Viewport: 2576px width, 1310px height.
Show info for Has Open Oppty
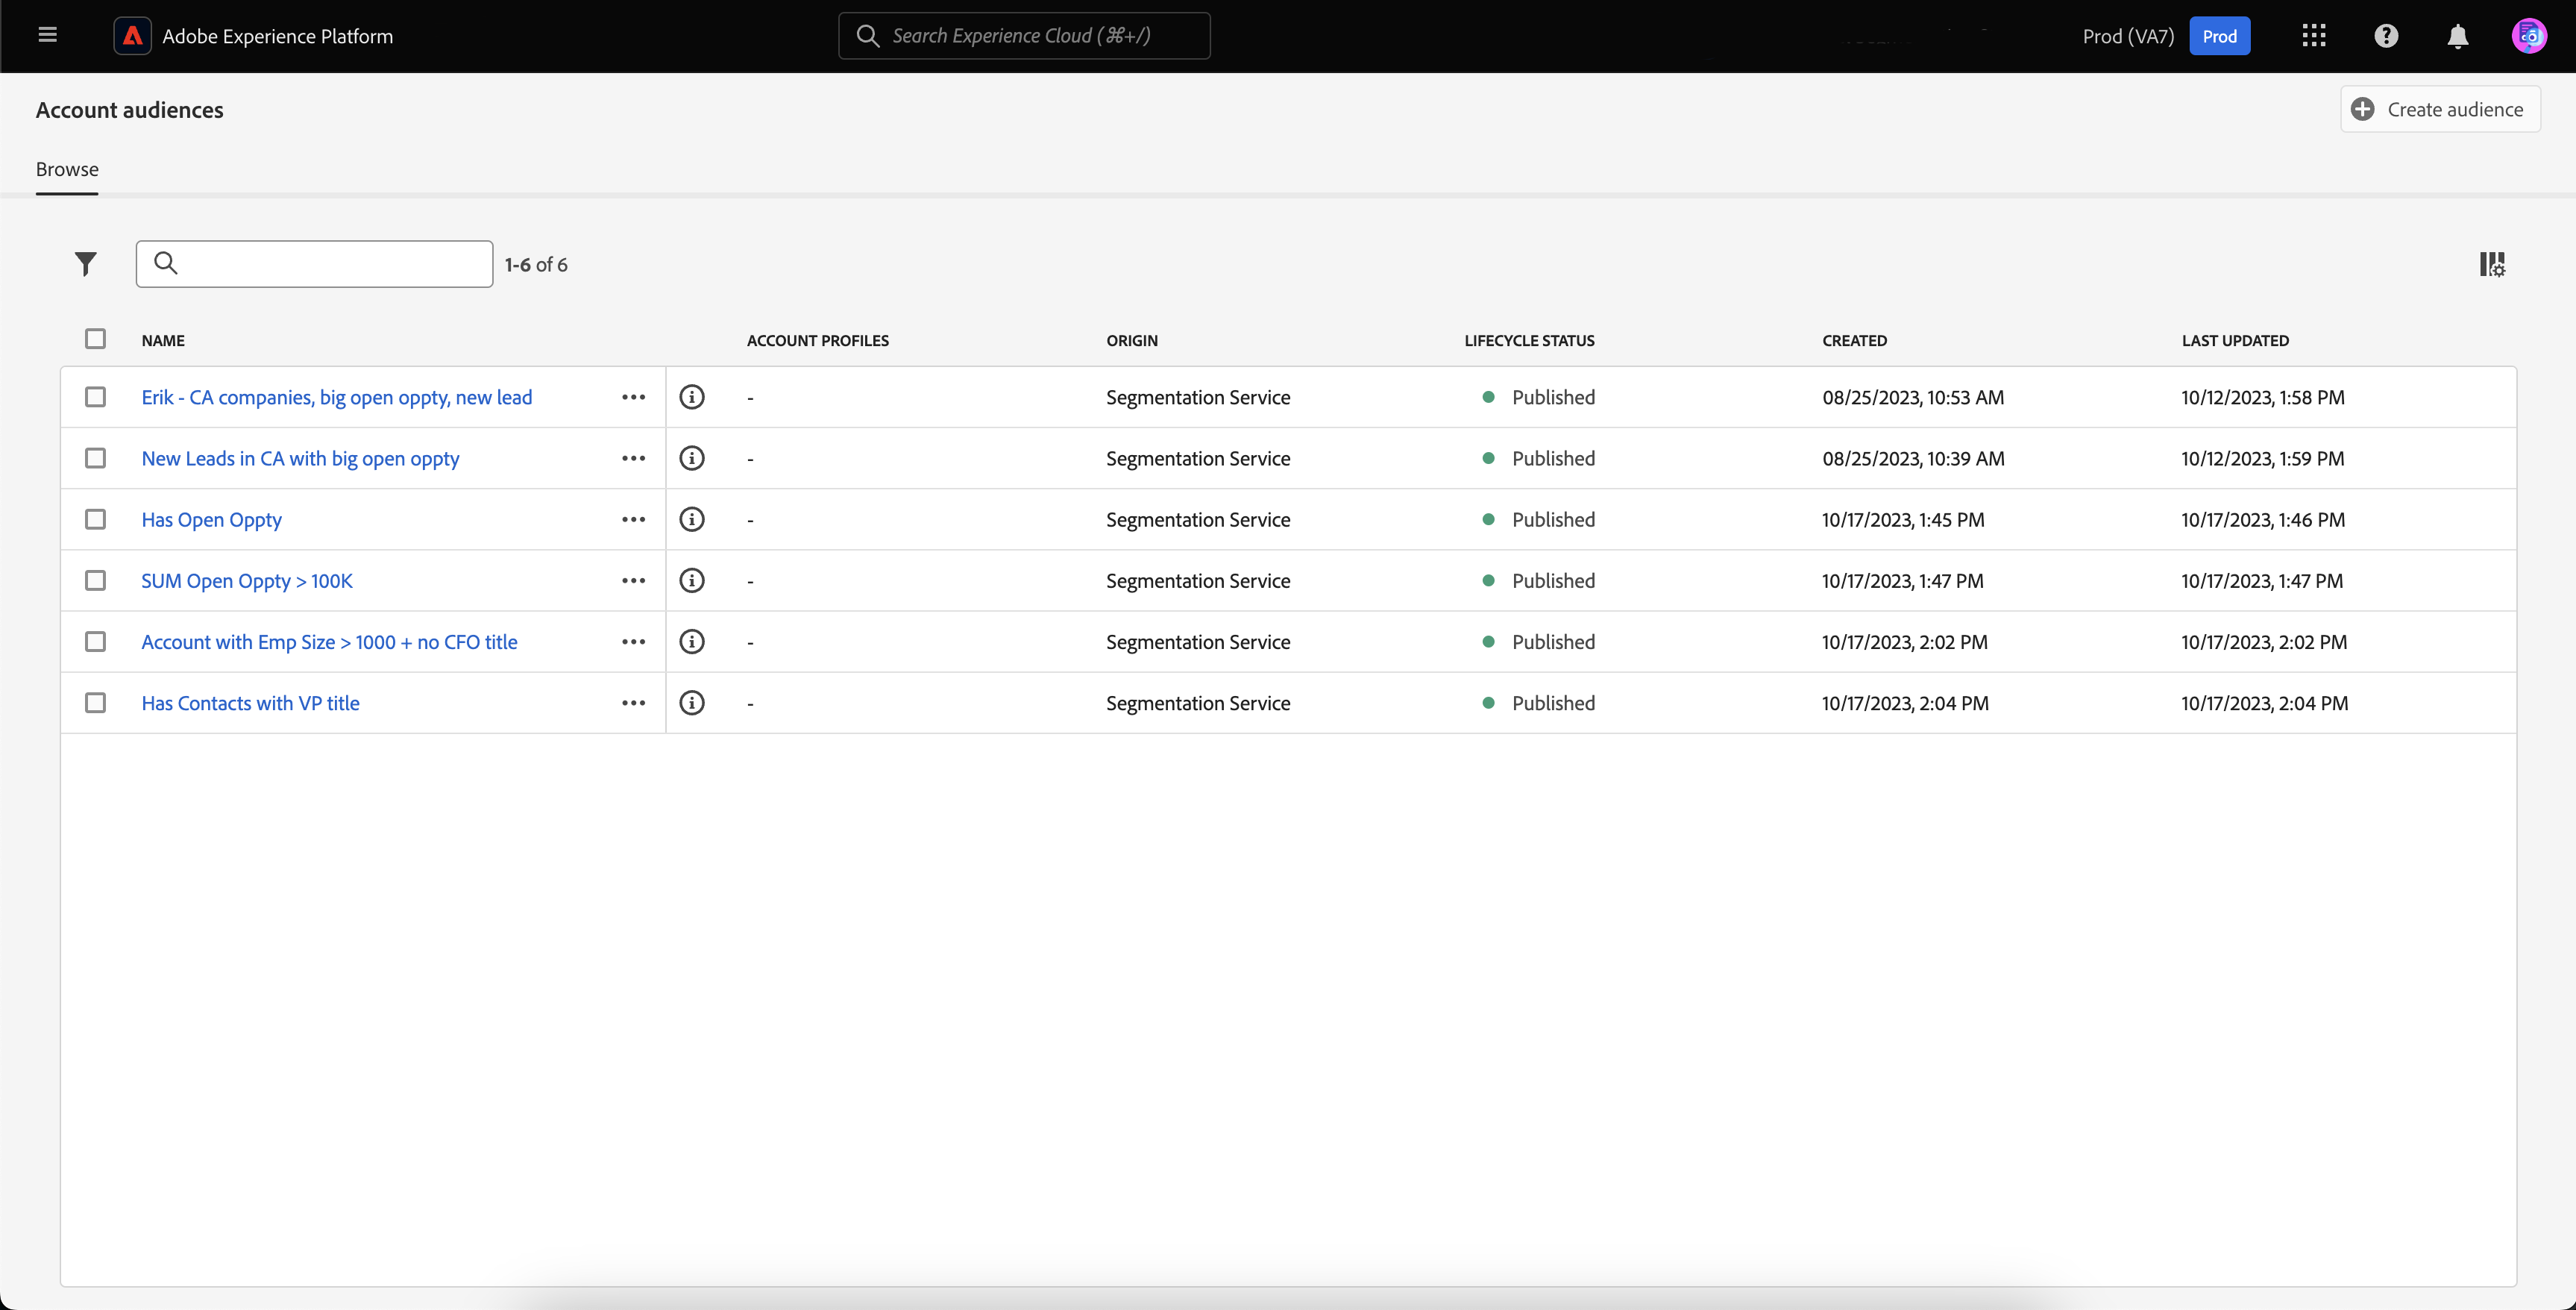691,520
